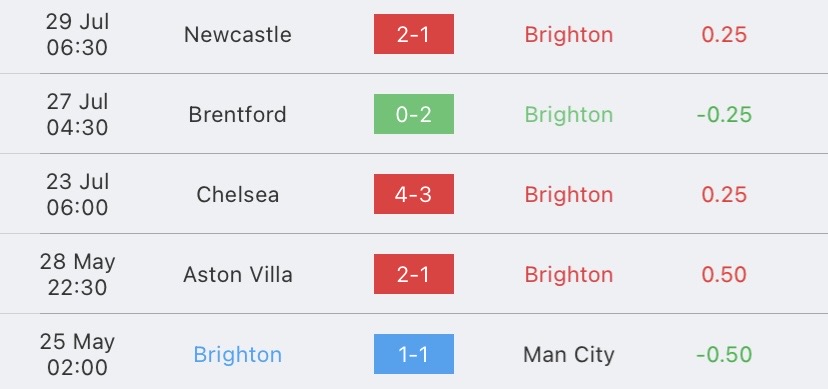The height and width of the screenshot is (389, 828).
Task: Select the green 0-2 score badge
Action: pyautogui.click(x=413, y=114)
